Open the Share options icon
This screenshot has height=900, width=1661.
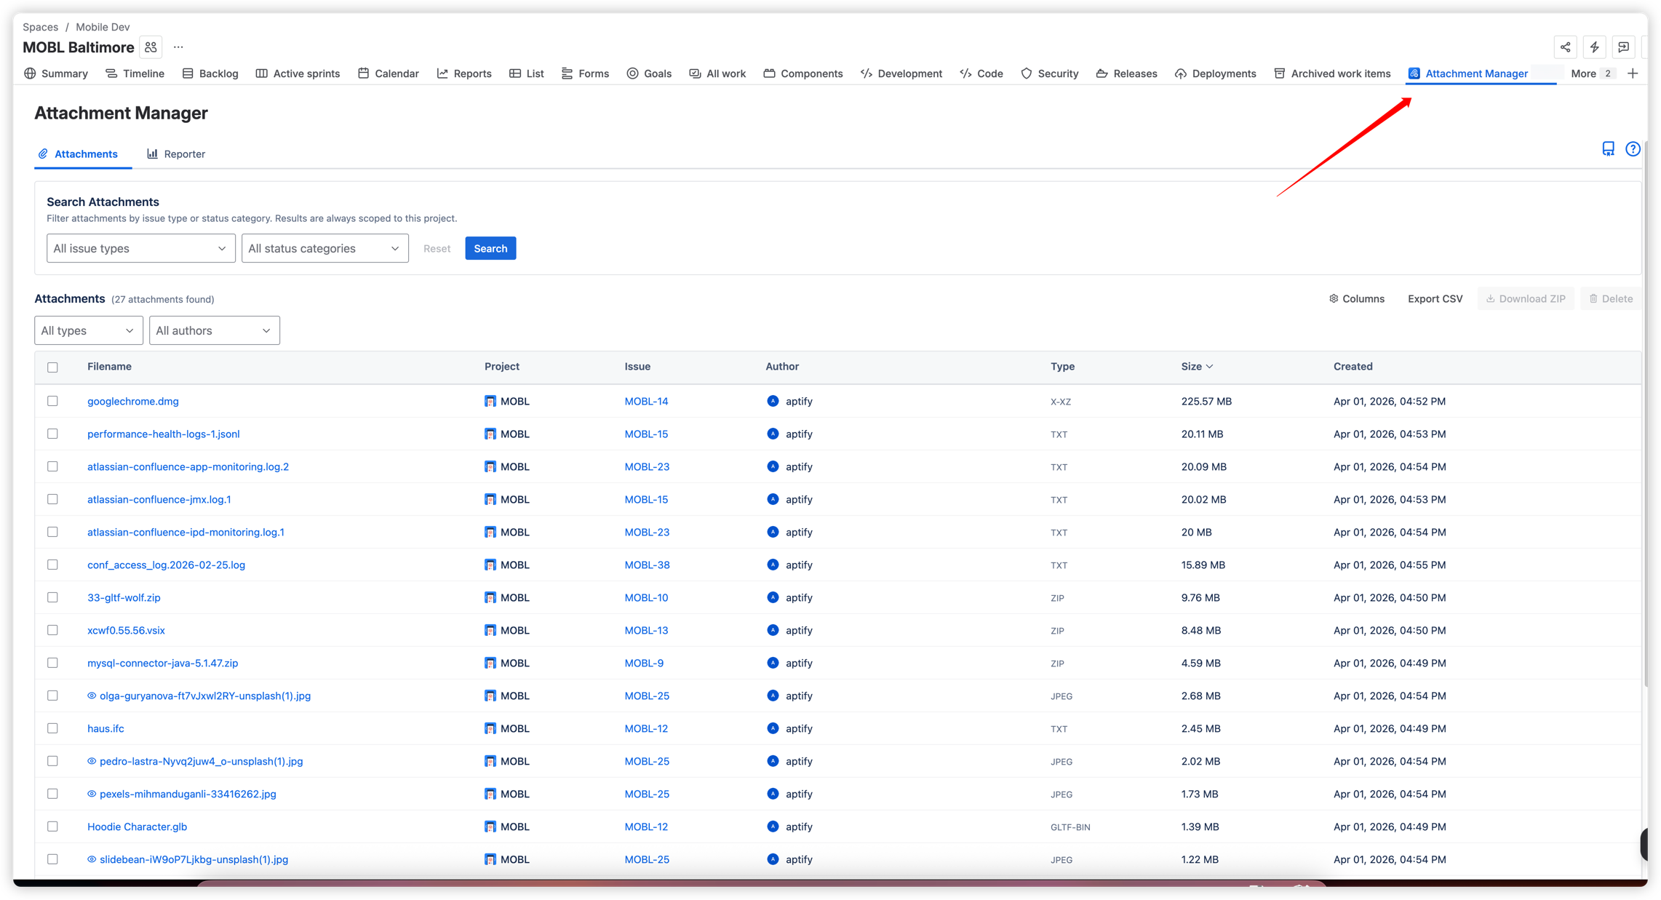point(1565,46)
